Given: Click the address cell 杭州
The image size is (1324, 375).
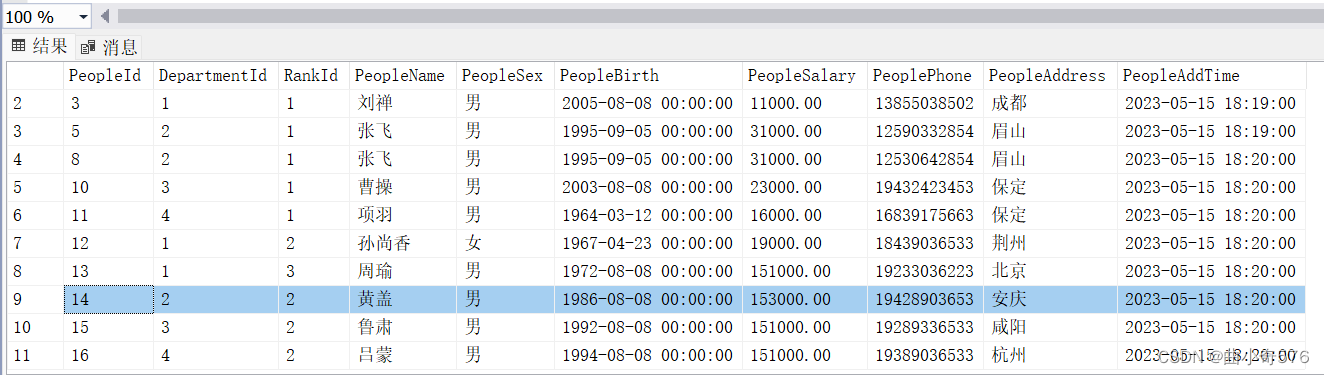Looking at the screenshot, I should (1050, 355).
